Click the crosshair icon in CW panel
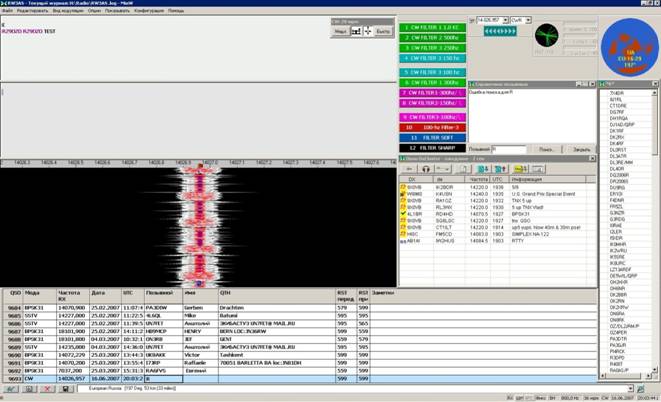The height and width of the screenshot is (402, 661). [368, 31]
